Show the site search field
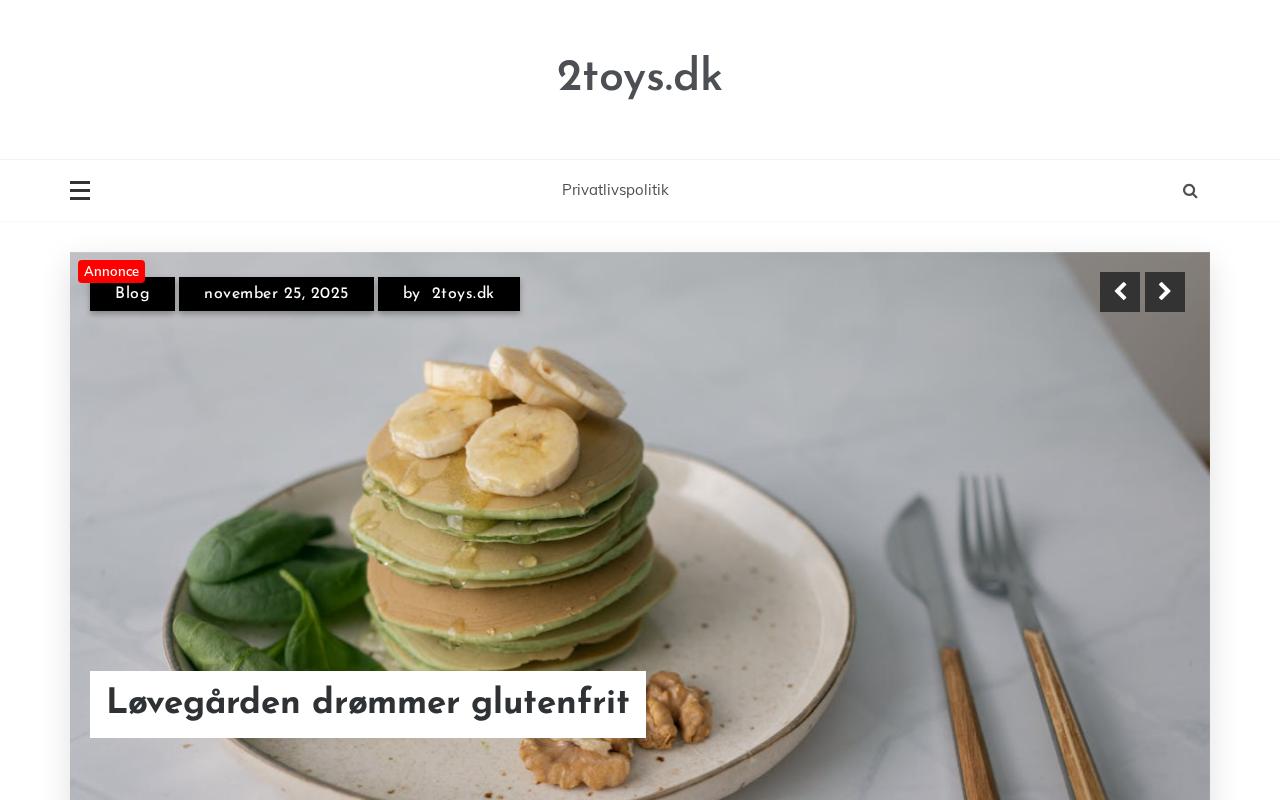Viewport: 1280px width, 800px height. pos(1190,191)
